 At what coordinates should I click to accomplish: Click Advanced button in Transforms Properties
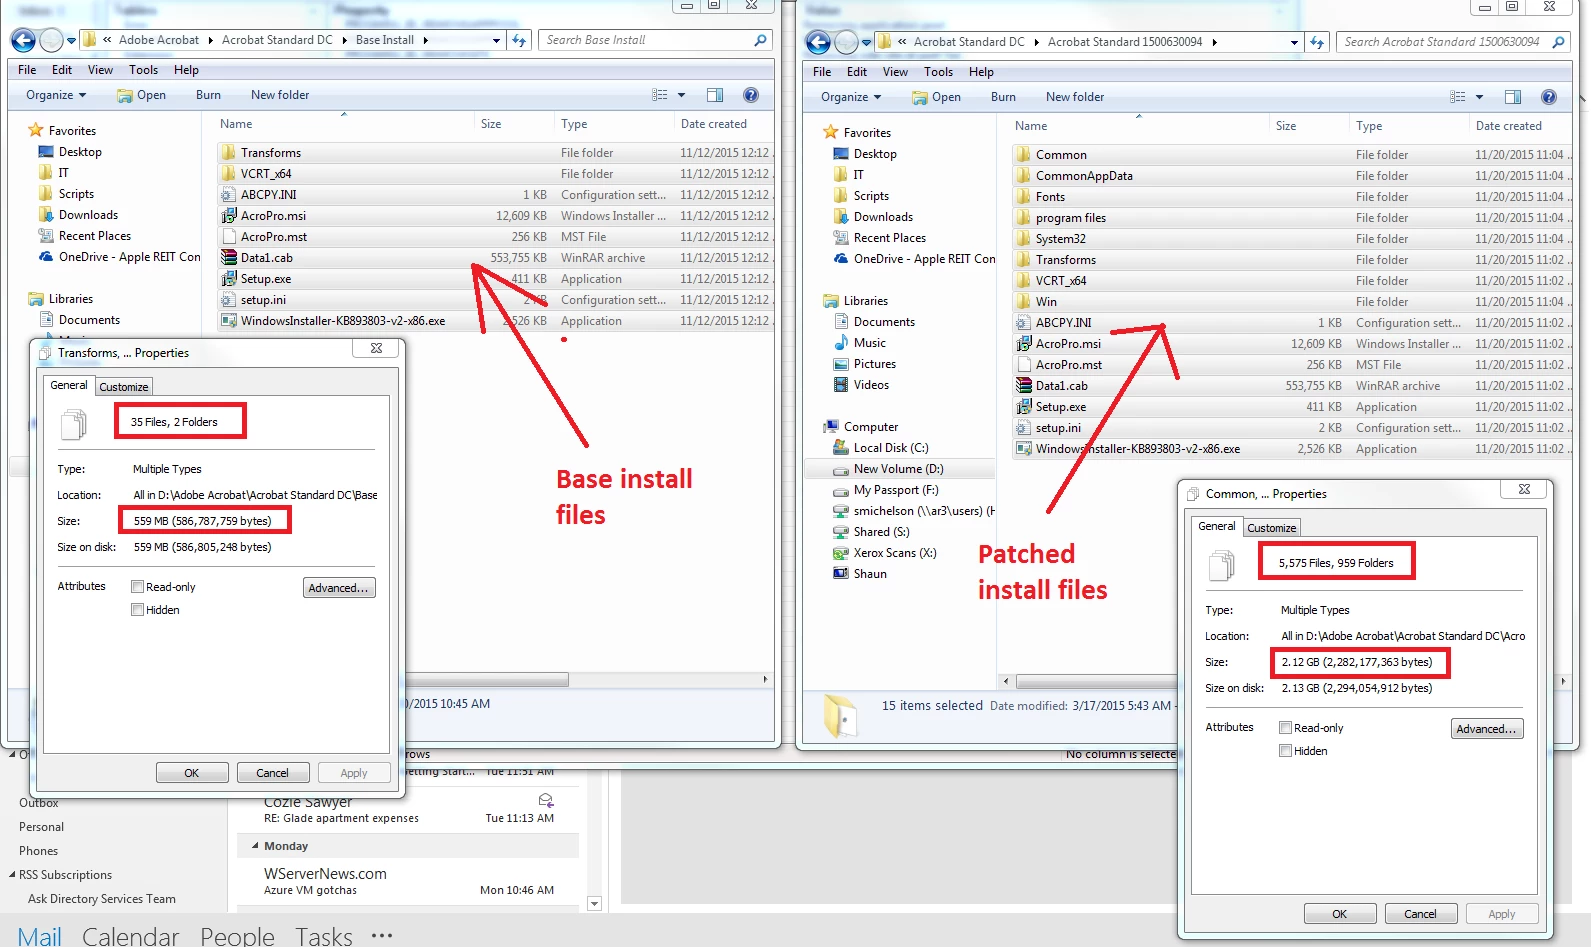(339, 588)
